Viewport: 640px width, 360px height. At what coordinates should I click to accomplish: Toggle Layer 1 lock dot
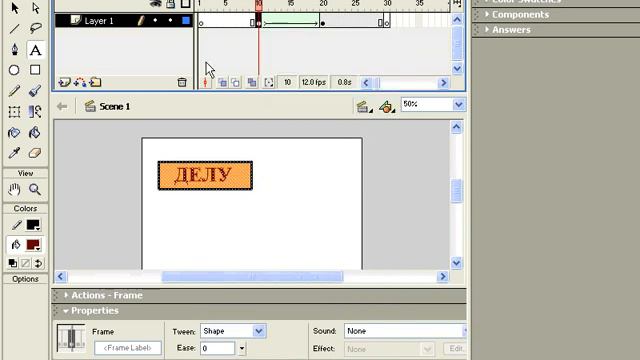pyautogui.click(x=170, y=20)
